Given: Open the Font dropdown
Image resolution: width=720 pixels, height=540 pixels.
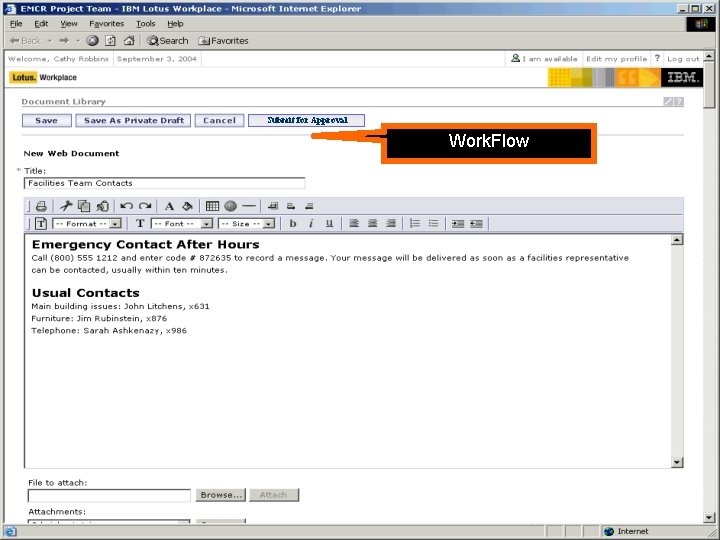Looking at the screenshot, I should click(182, 224).
